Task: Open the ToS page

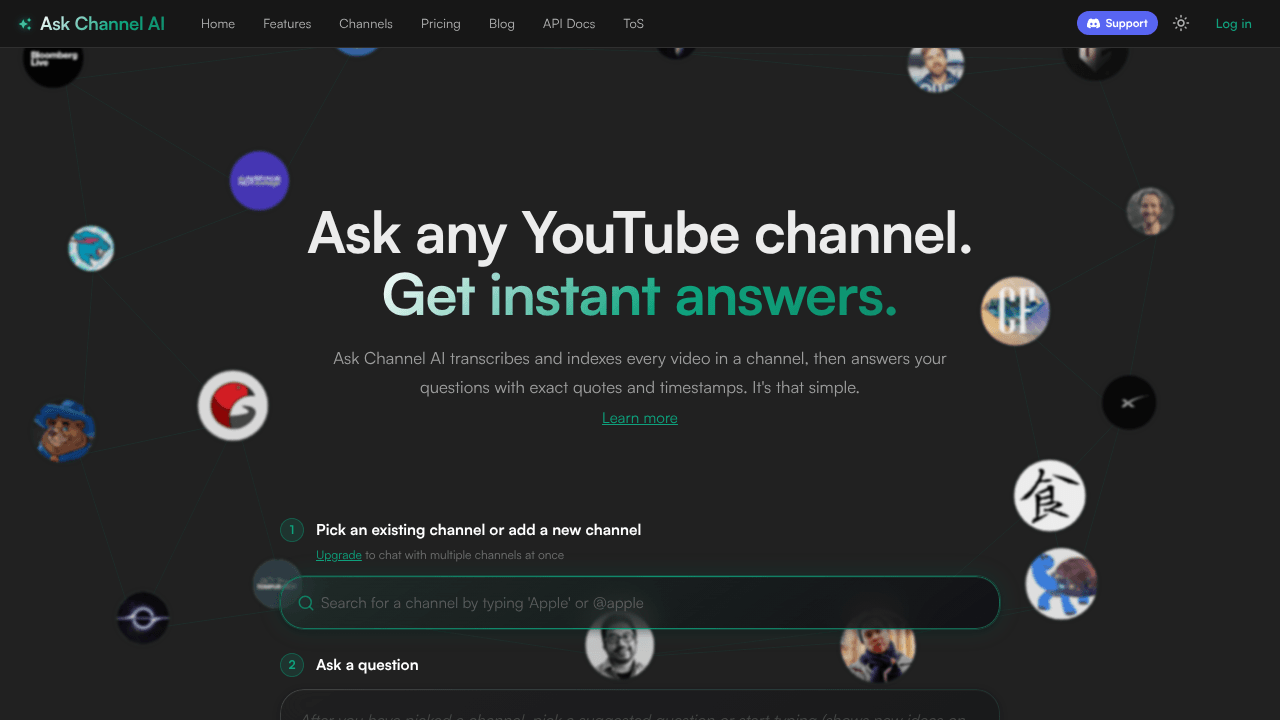Action: point(634,24)
